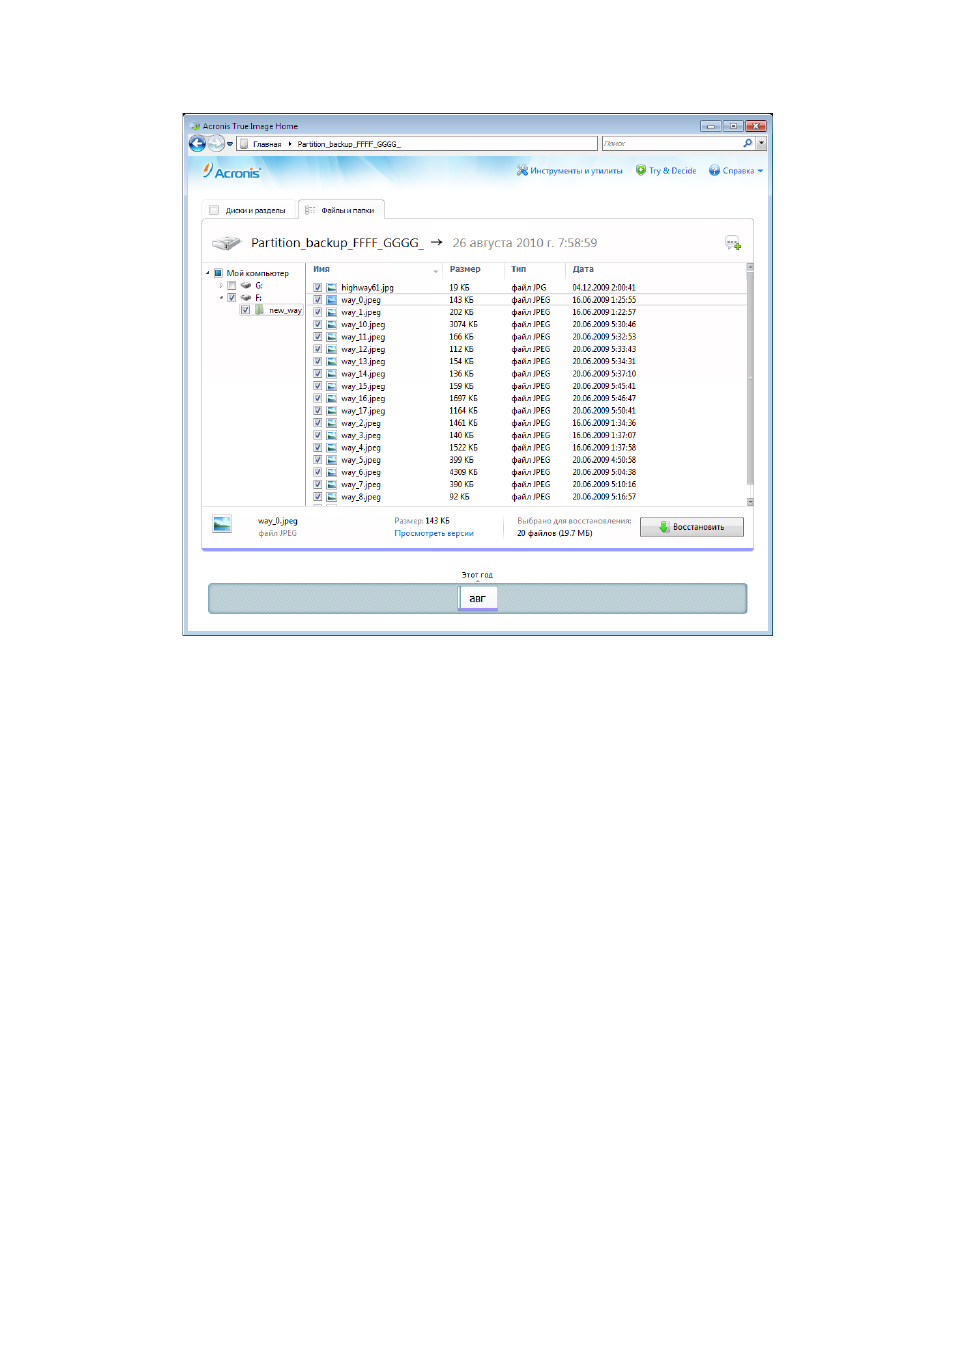Uncheck the way_1.jpeg checkbox

click(x=318, y=312)
